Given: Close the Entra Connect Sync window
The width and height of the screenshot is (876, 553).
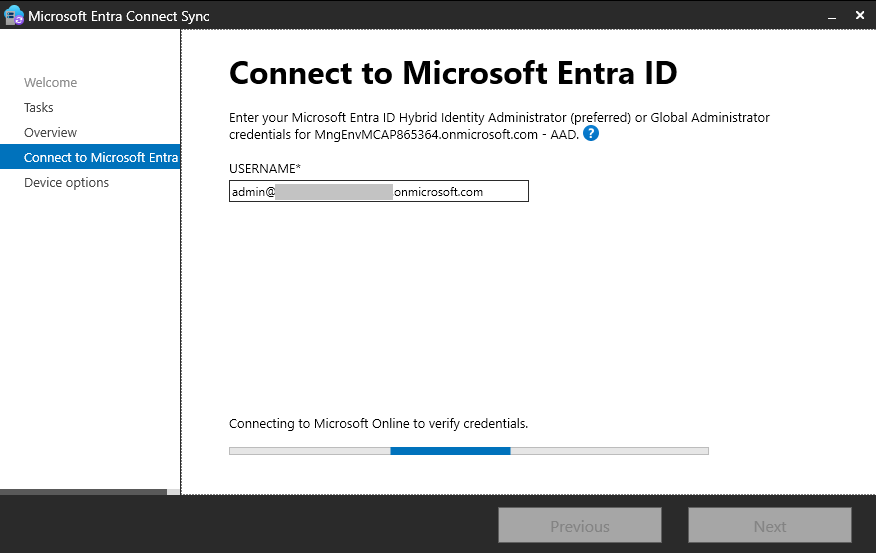Looking at the screenshot, I should tap(860, 16).
